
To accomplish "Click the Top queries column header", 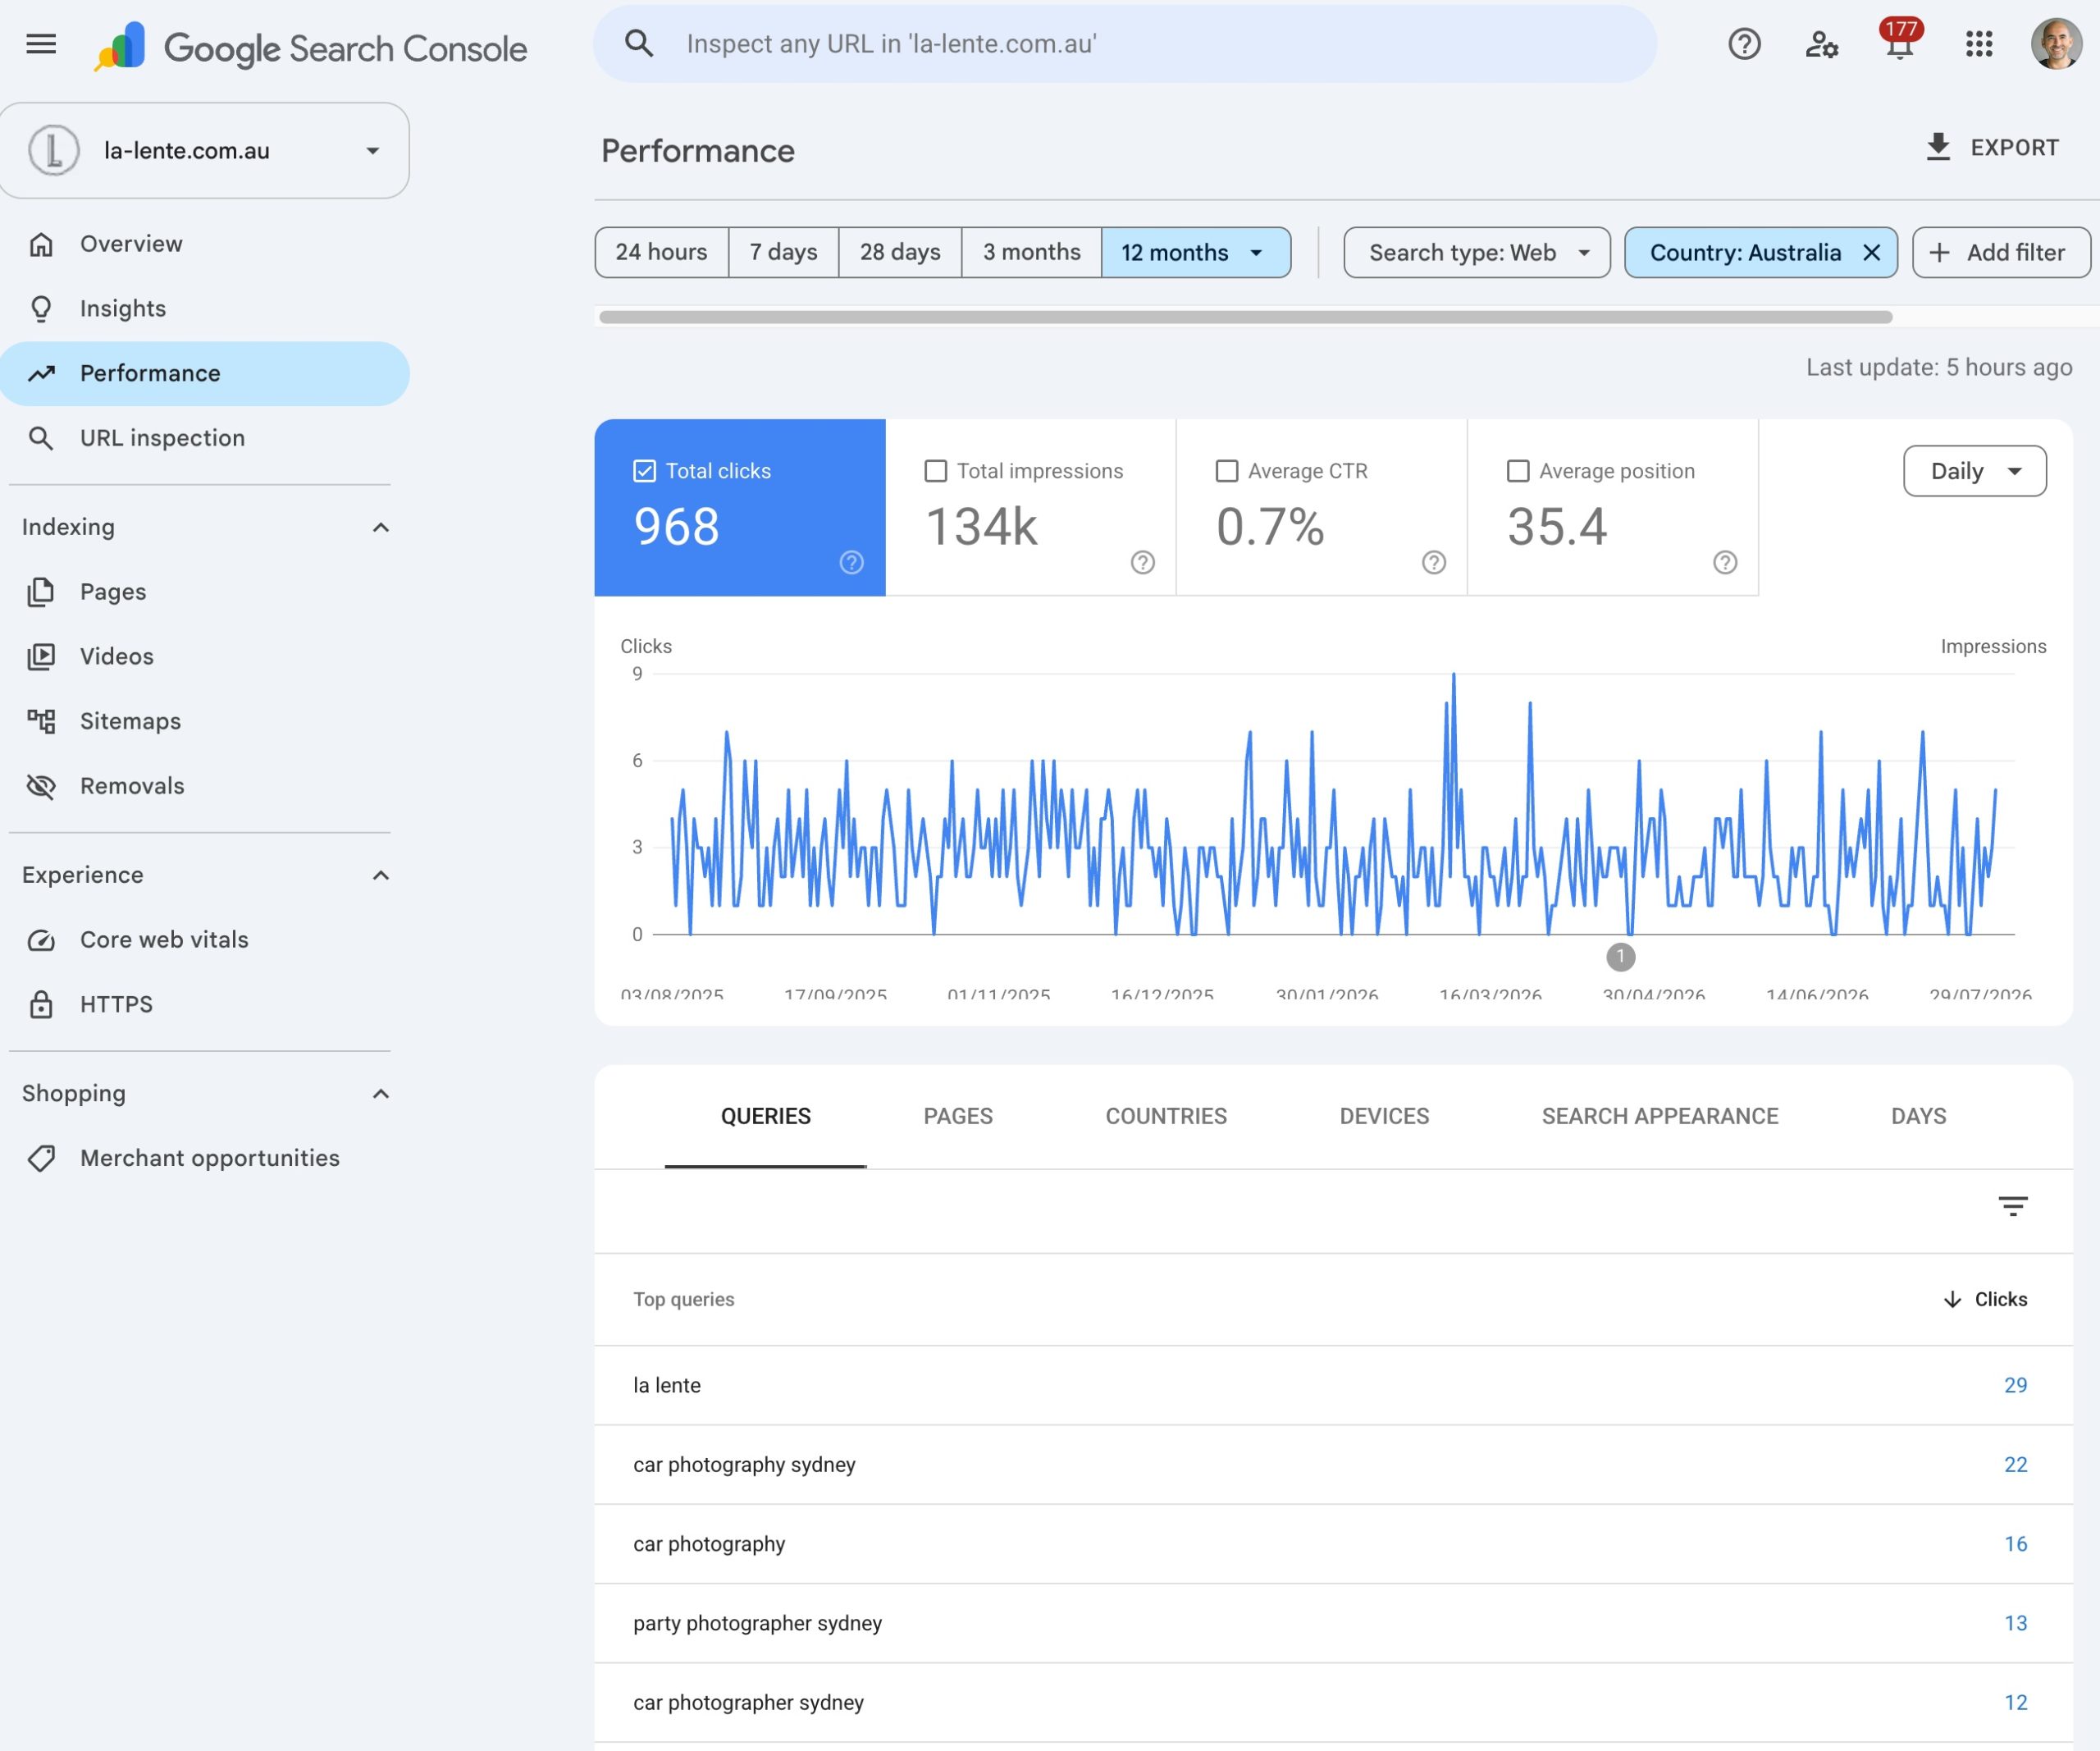I will pyautogui.click(x=683, y=1299).
